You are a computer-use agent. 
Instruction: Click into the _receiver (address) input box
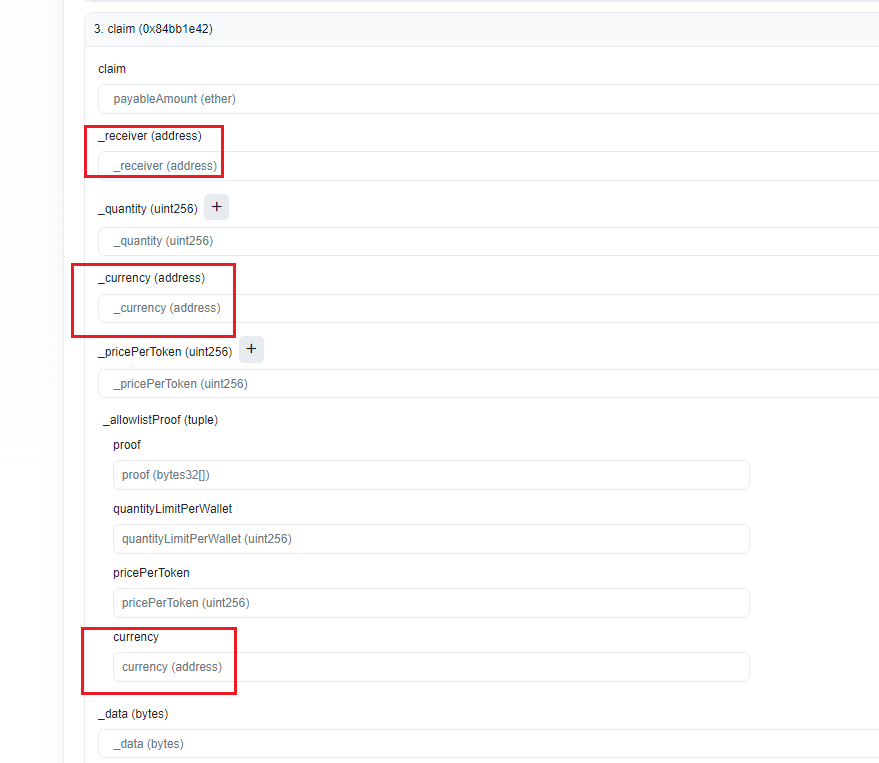pos(490,166)
